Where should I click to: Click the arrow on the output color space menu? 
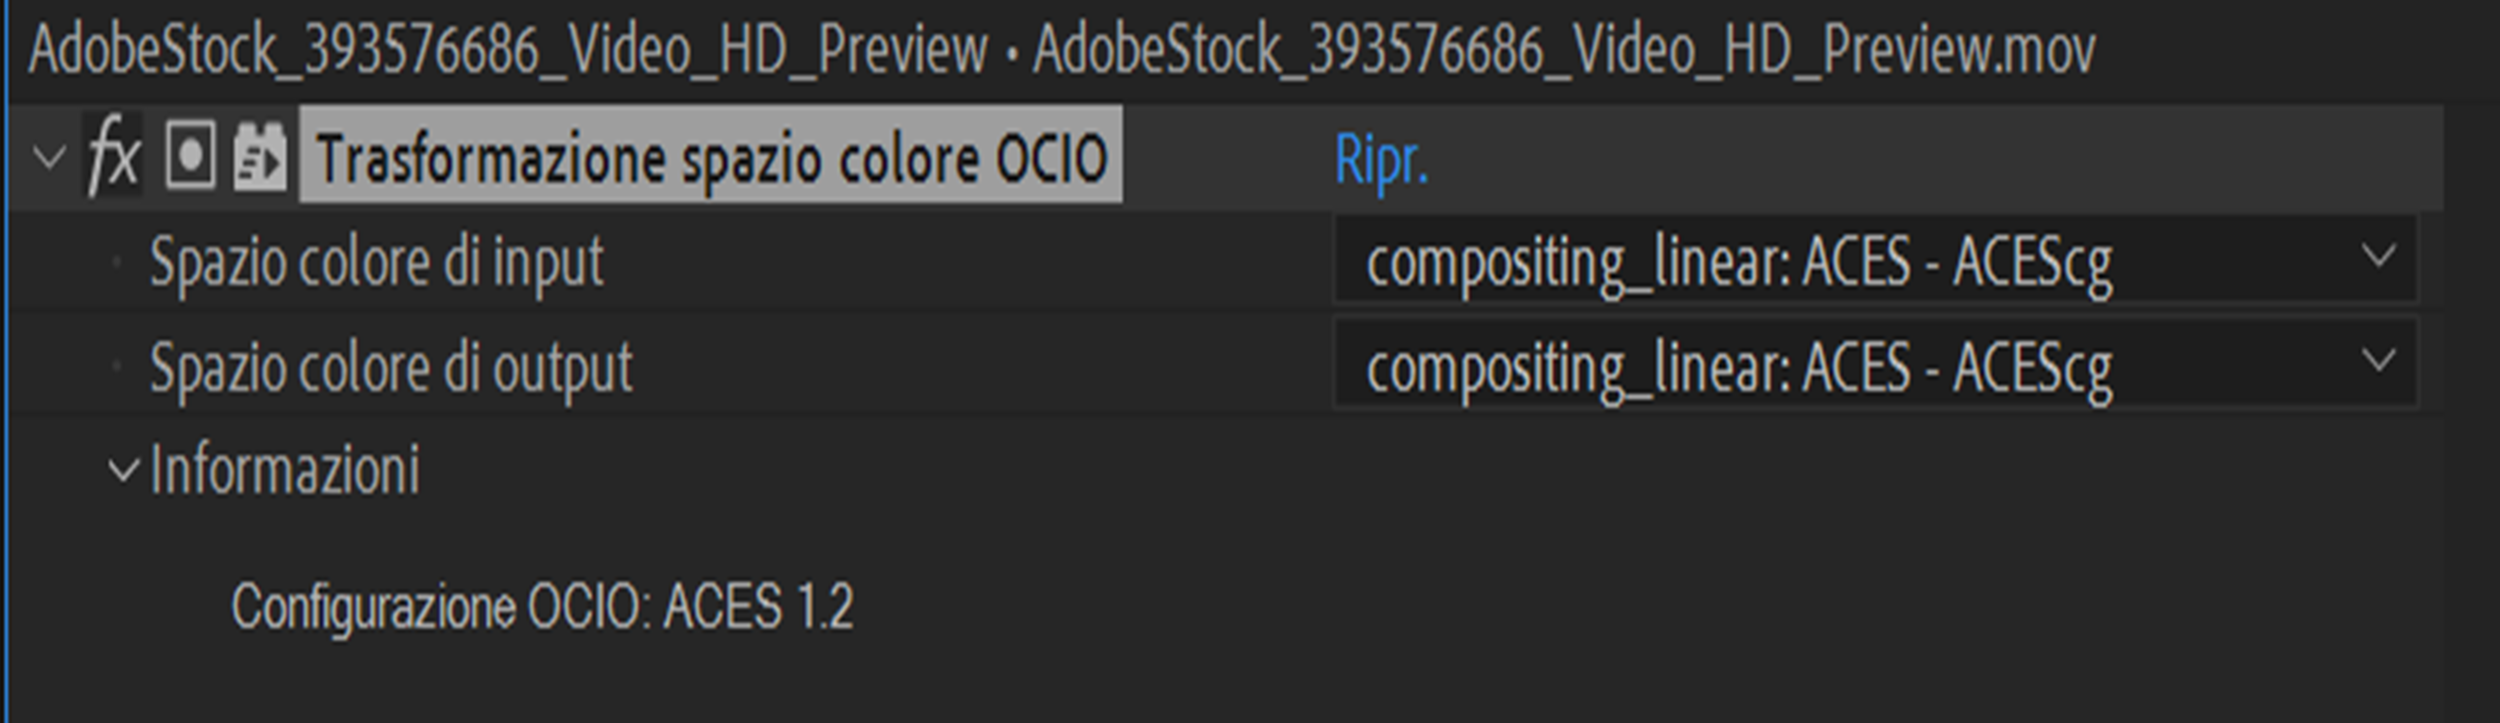2378,361
